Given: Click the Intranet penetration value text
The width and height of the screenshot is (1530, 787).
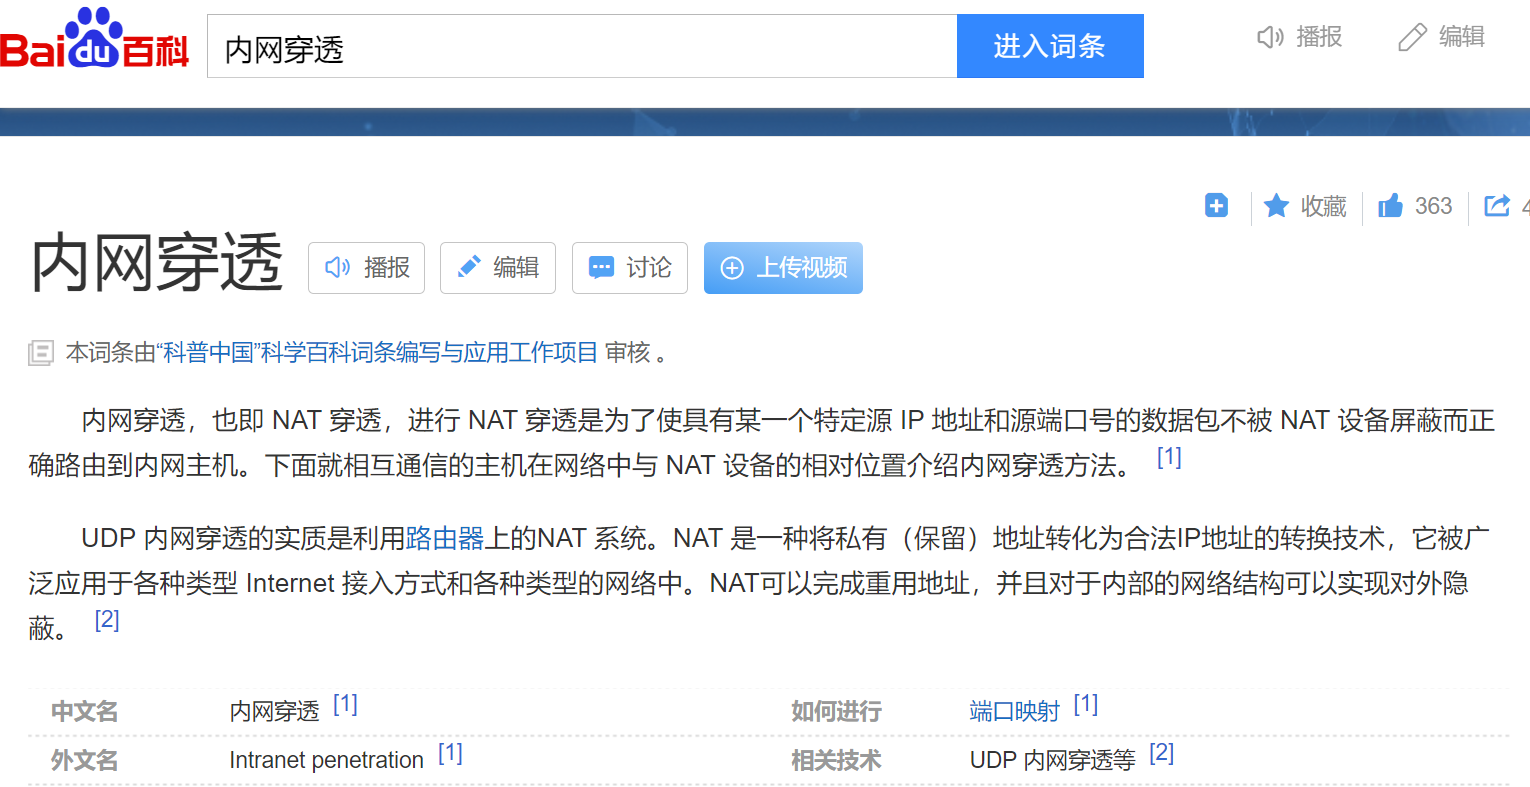Looking at the screenshot, I should (326, 760).
